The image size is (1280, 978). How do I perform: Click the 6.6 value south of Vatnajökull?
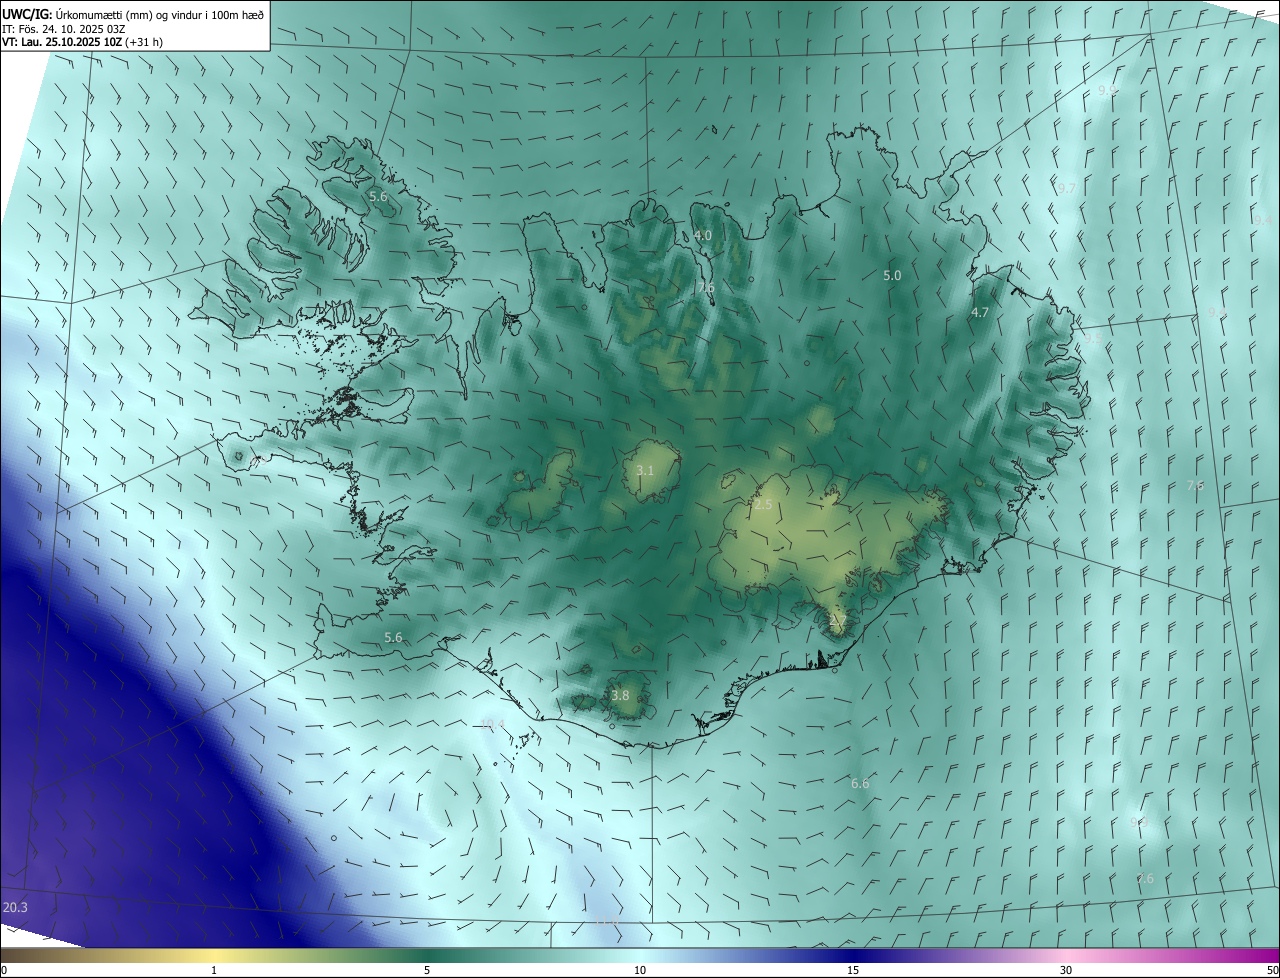tap(860, 784)
